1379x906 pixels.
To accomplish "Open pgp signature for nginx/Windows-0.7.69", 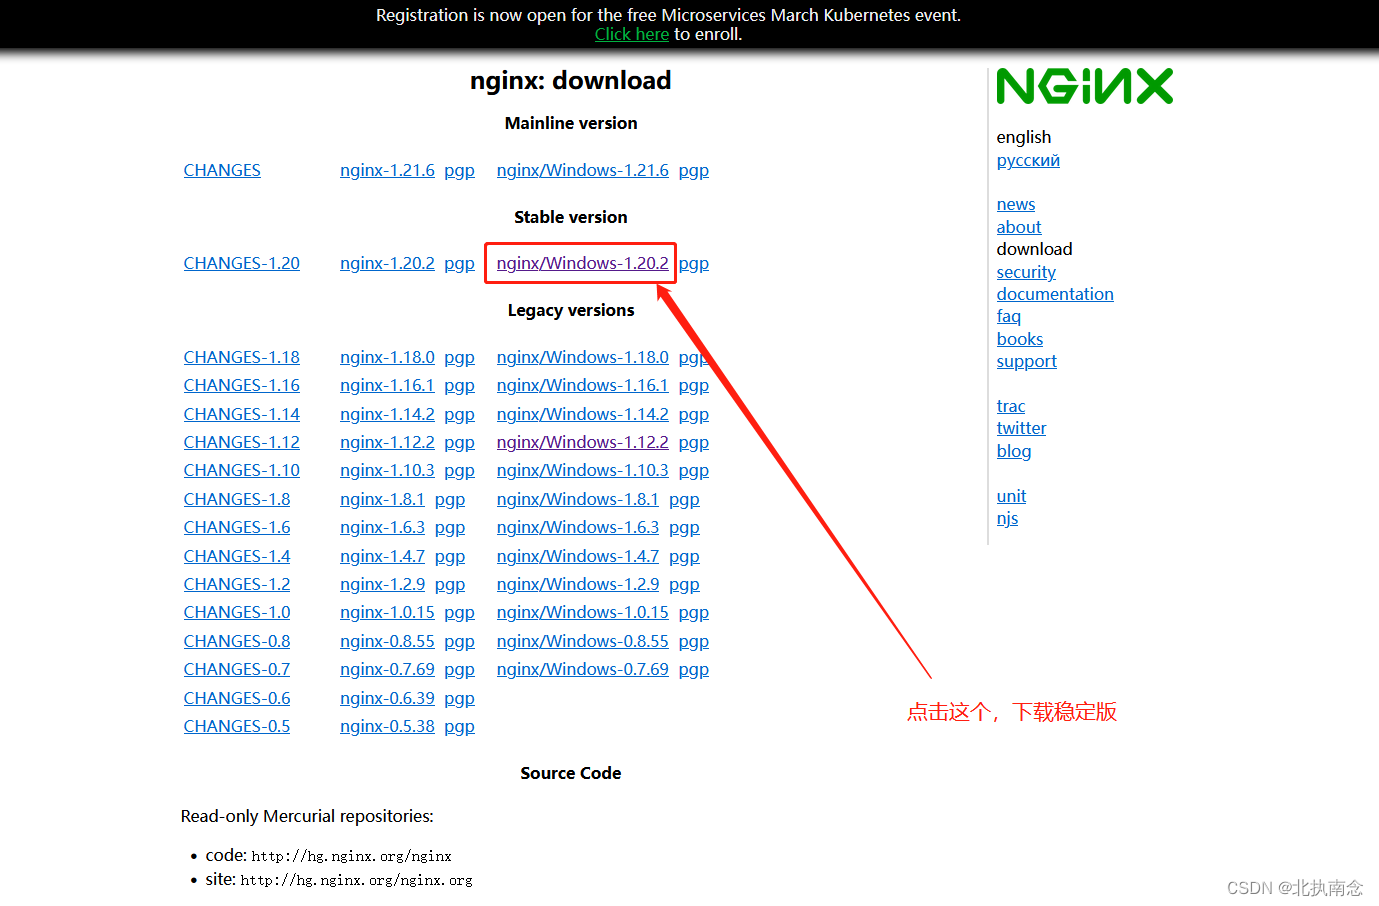I will [x=693, y=670].
